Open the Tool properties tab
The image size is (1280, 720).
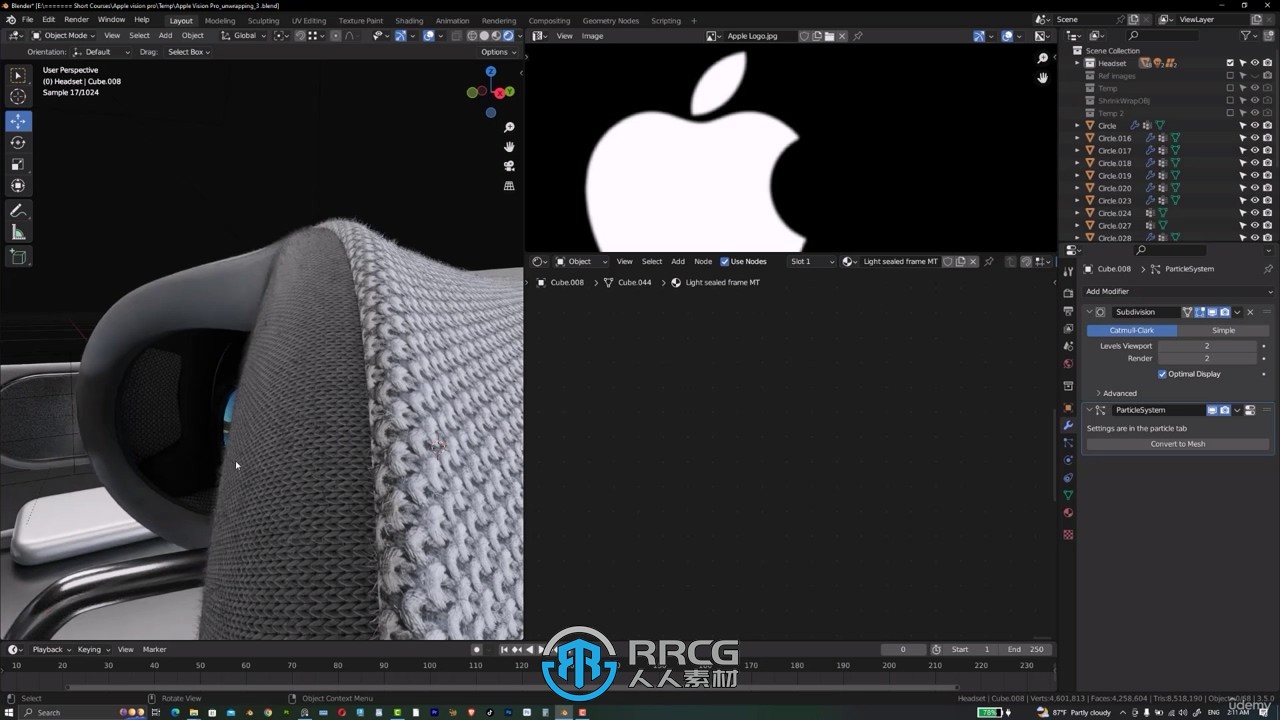1068,271
